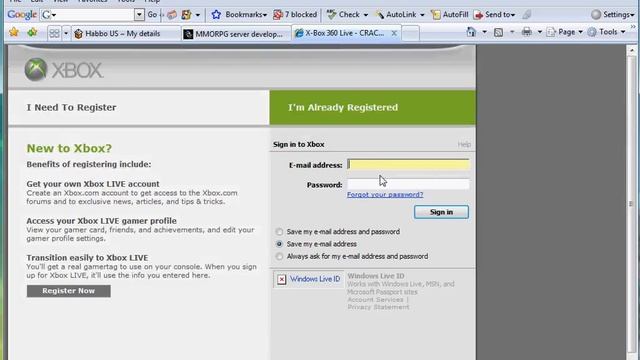Screen dimensions: 640x360
Task: Expand the tab list dropdown arrow
Action: tap(66, 33)
